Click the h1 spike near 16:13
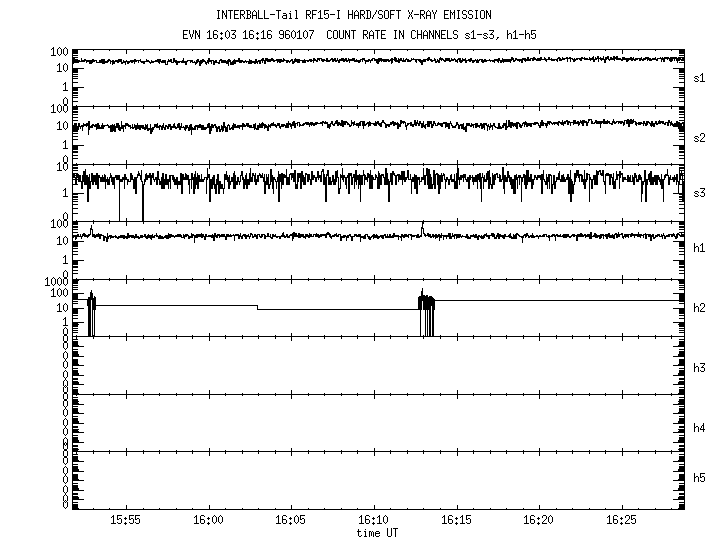The image size is (720, 550). coord(423,228)
